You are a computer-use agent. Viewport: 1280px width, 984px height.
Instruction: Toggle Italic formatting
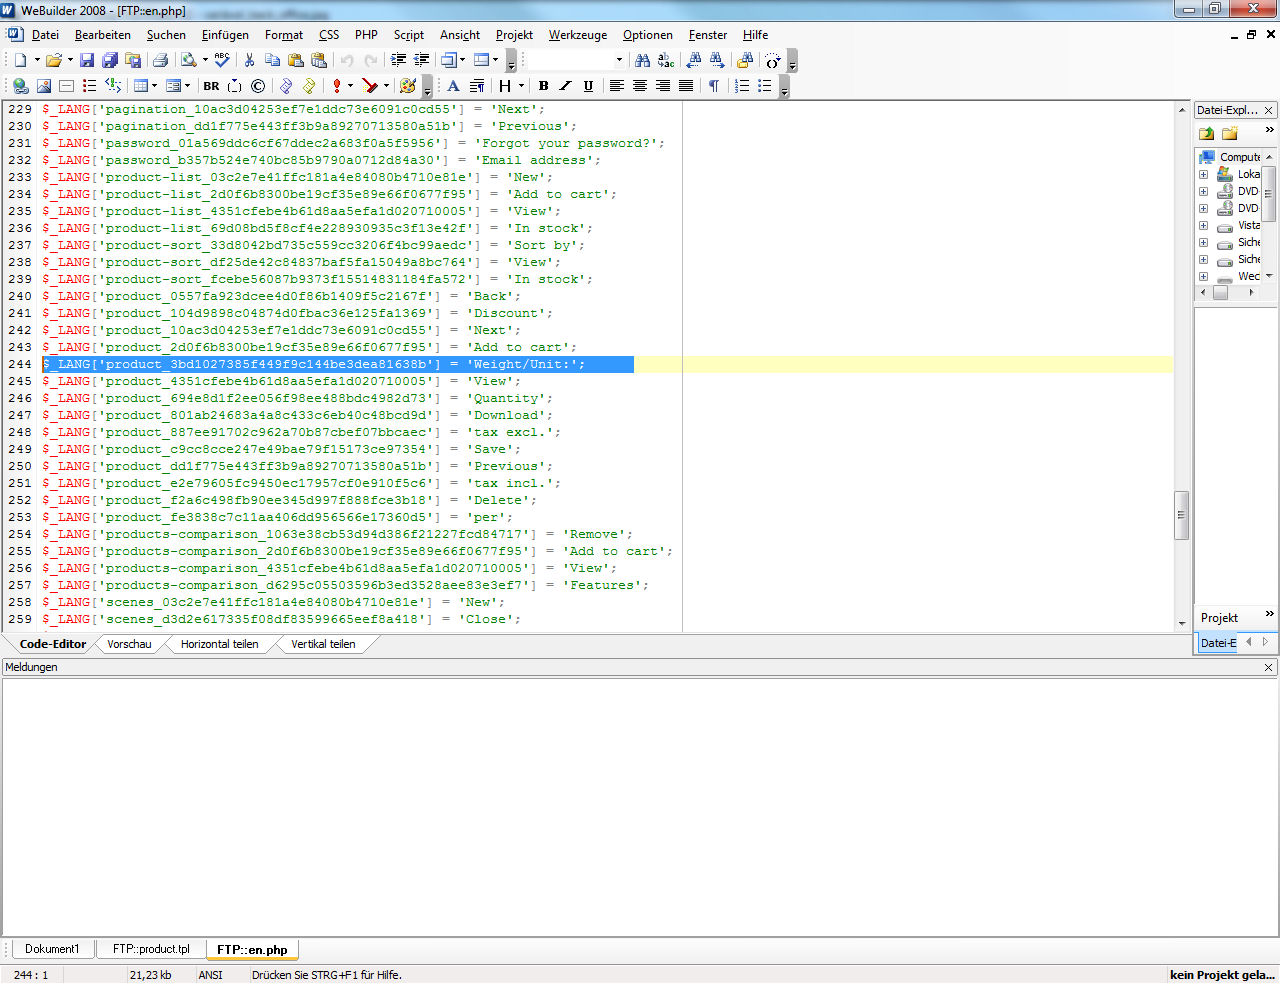pos(565,86)
